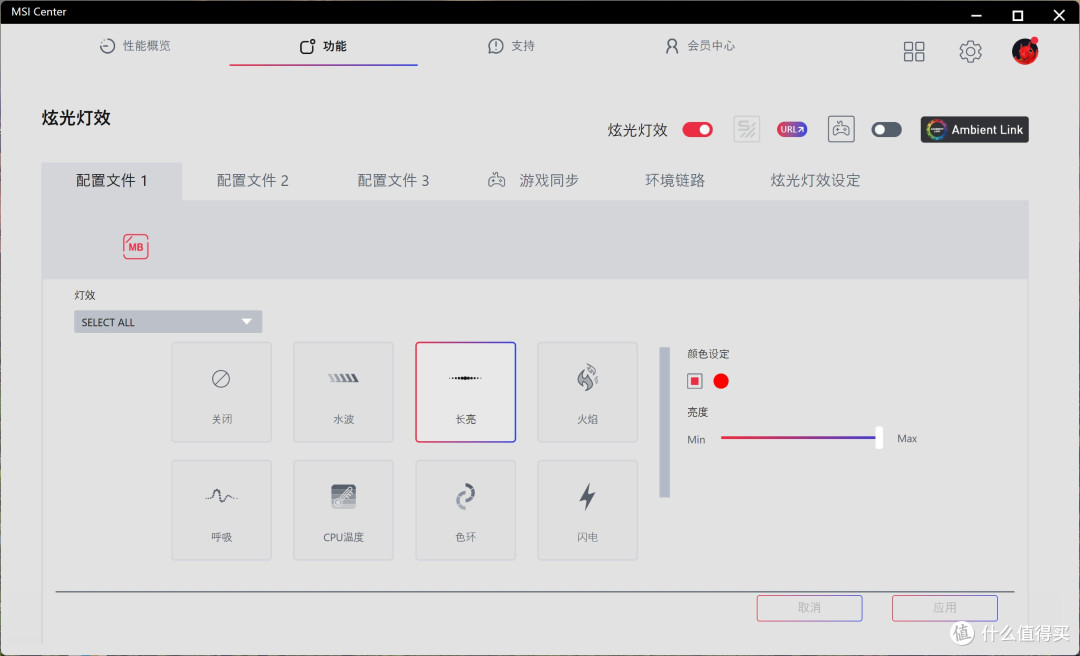
Task: Turn off the 炫光灯效 red switch
Action: click(x=698, y=130)
